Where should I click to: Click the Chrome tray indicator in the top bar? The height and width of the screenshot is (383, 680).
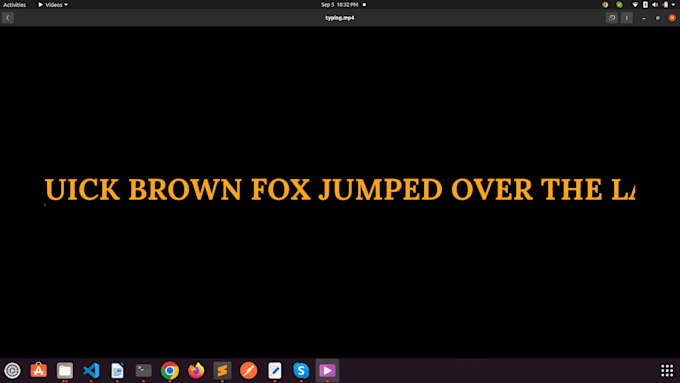[x=605, y=5]
